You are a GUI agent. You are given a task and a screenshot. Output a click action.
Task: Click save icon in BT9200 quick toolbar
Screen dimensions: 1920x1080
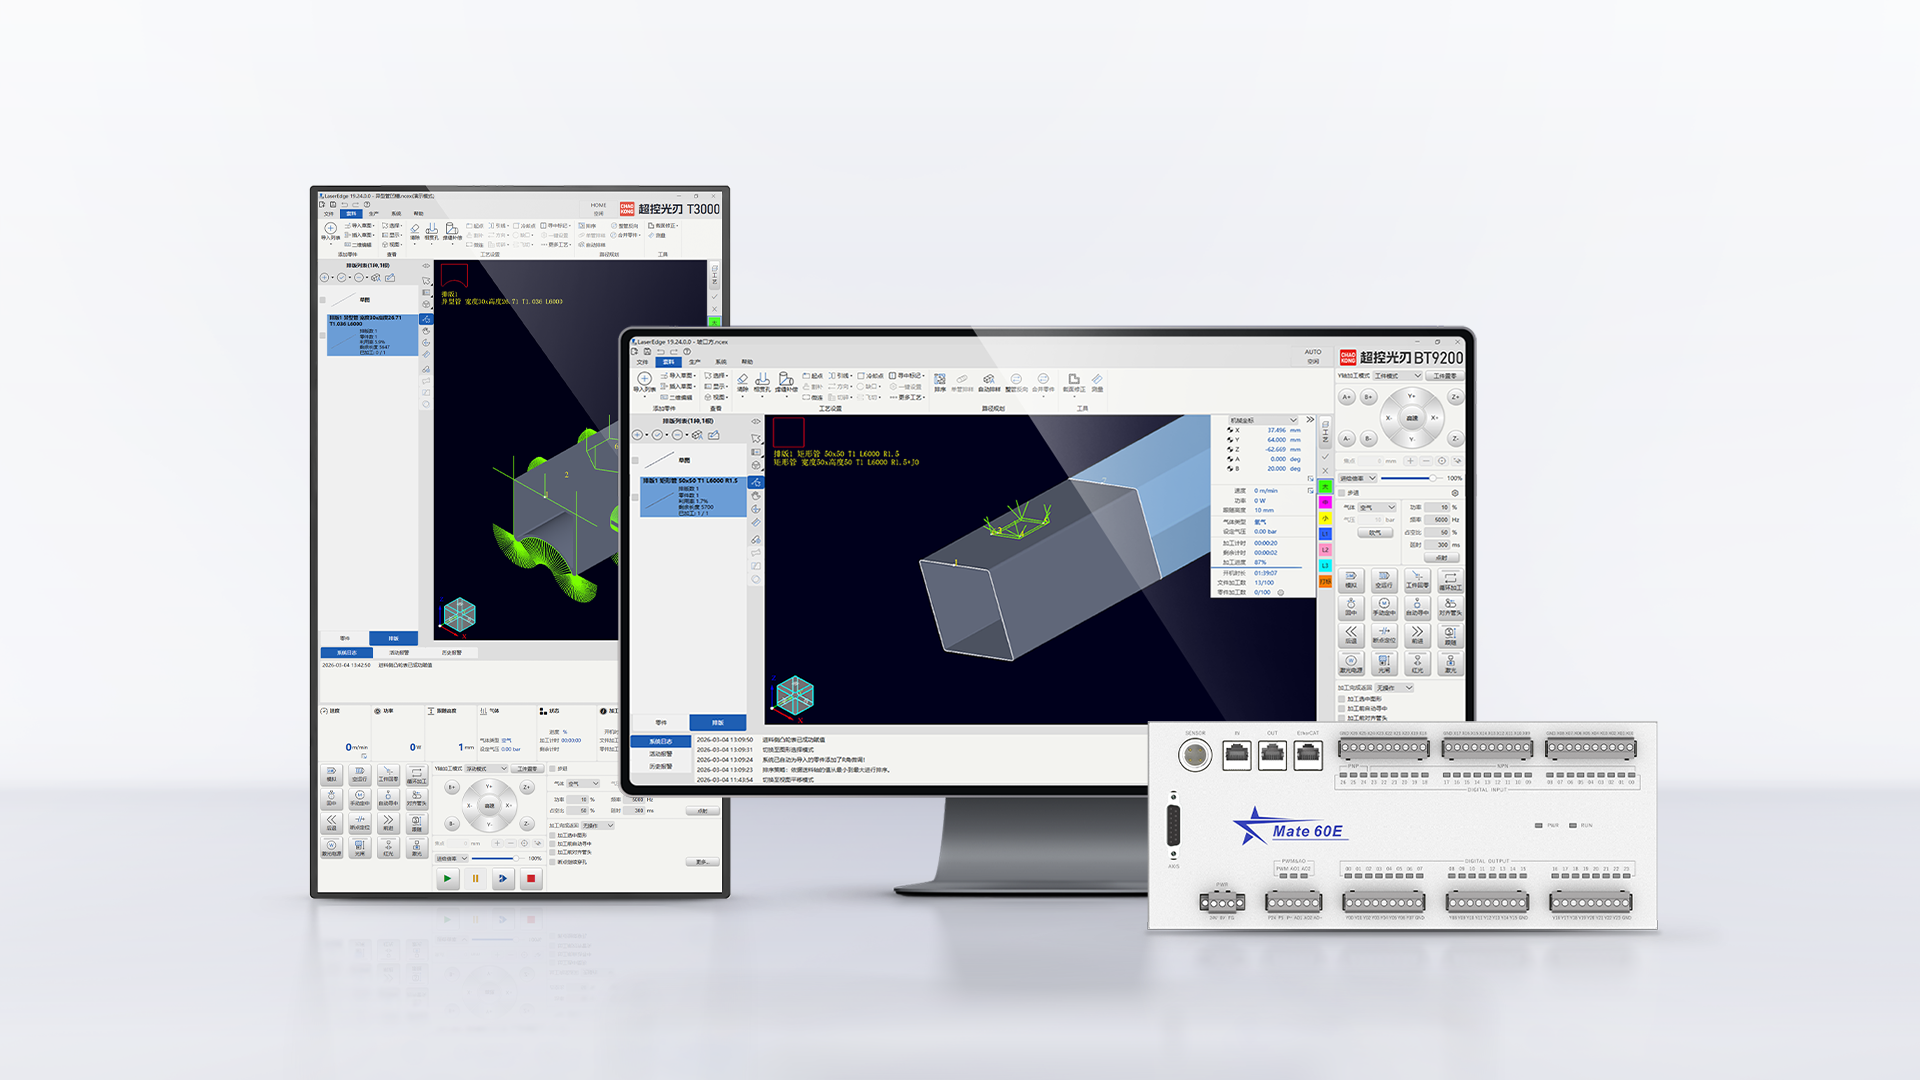[648, 352]
